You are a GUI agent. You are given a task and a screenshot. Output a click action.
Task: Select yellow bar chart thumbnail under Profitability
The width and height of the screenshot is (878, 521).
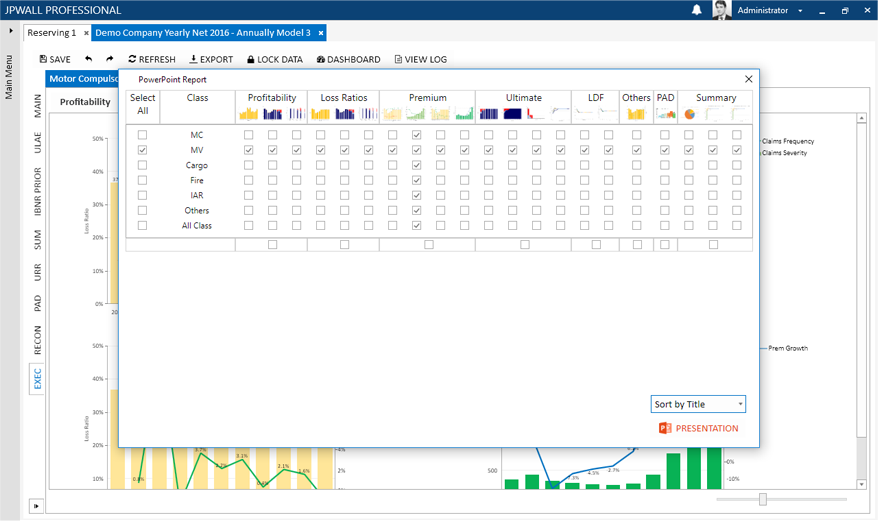tap(248, 114)
